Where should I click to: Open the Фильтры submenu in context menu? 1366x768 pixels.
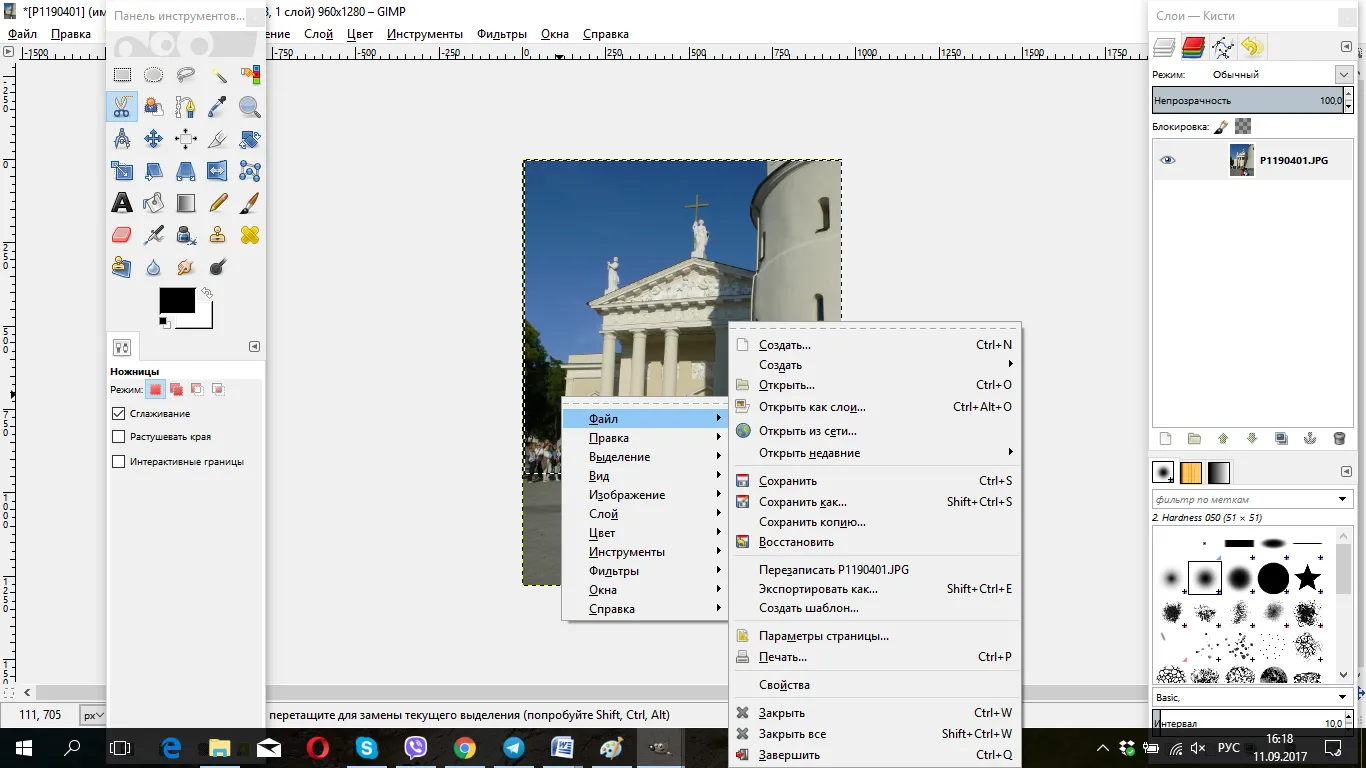point(645,571)
